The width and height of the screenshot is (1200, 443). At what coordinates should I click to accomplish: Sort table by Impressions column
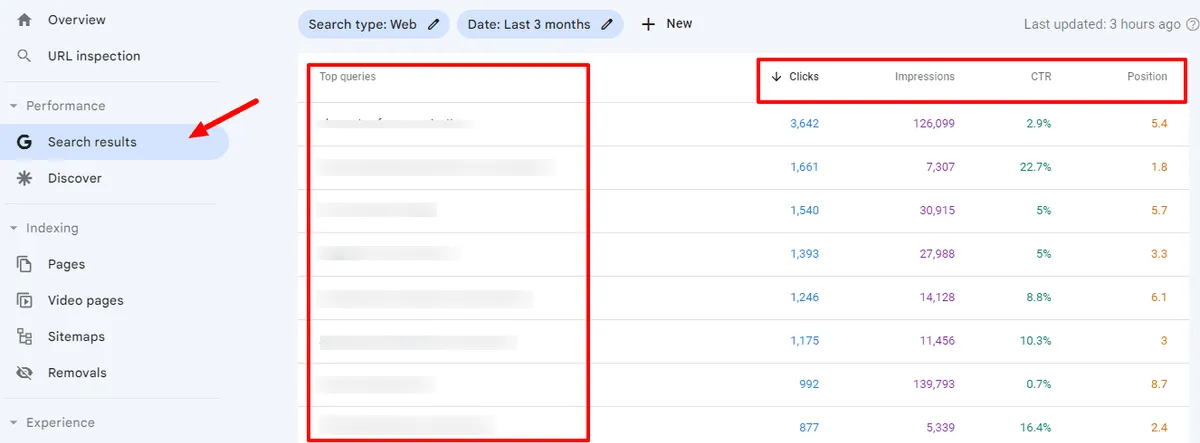[x=924, y=76]
